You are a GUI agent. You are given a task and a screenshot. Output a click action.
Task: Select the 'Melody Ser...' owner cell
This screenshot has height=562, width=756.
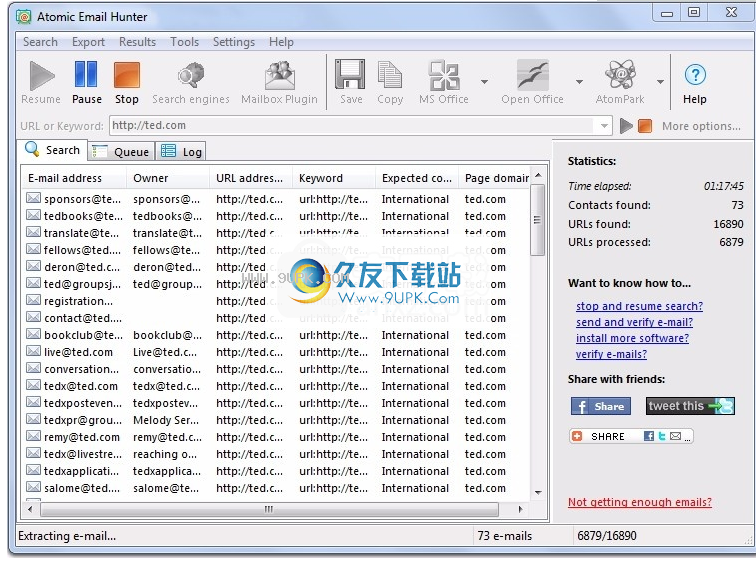[166, 420]
